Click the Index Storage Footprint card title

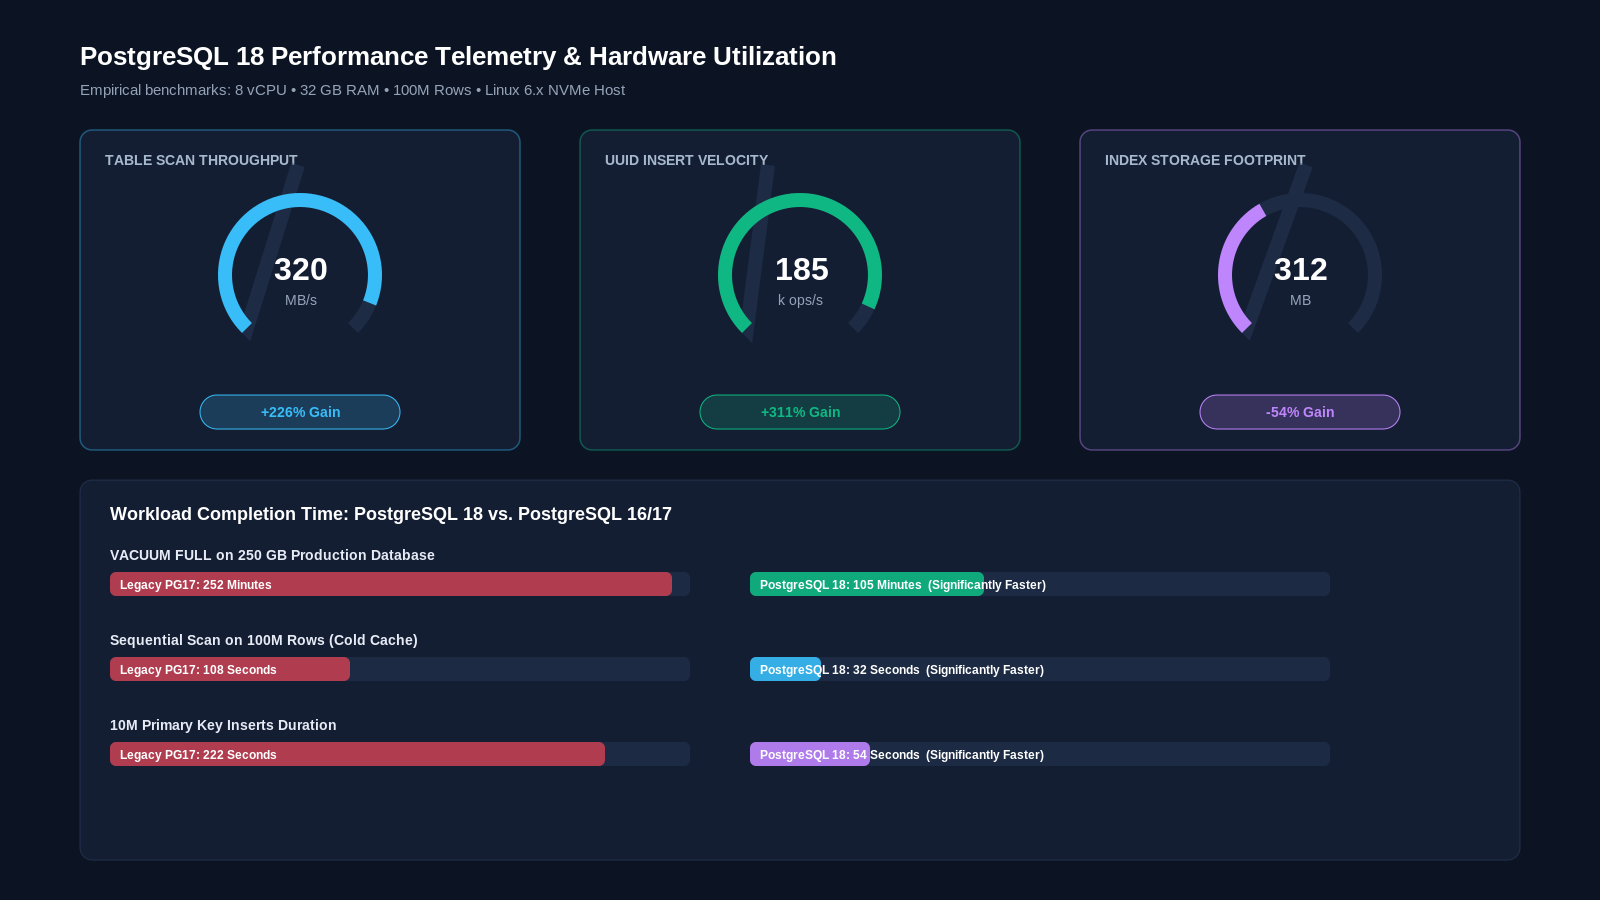pos(1205,160)
